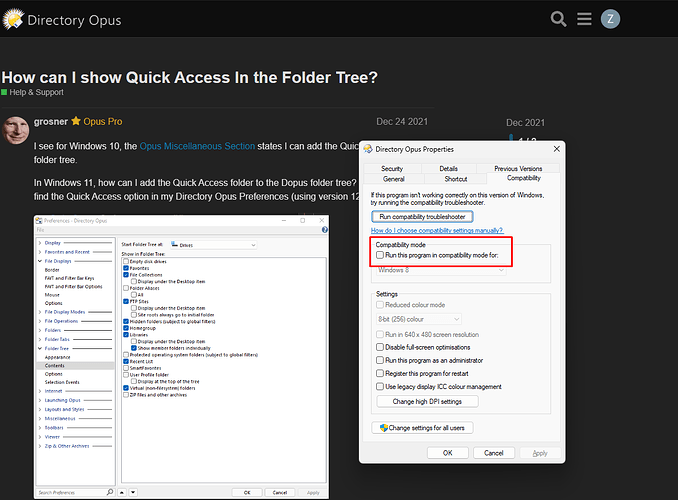Click the help question-mark icon in Preferences
This screenshot has height=500, width=678.
click(325, 230)
